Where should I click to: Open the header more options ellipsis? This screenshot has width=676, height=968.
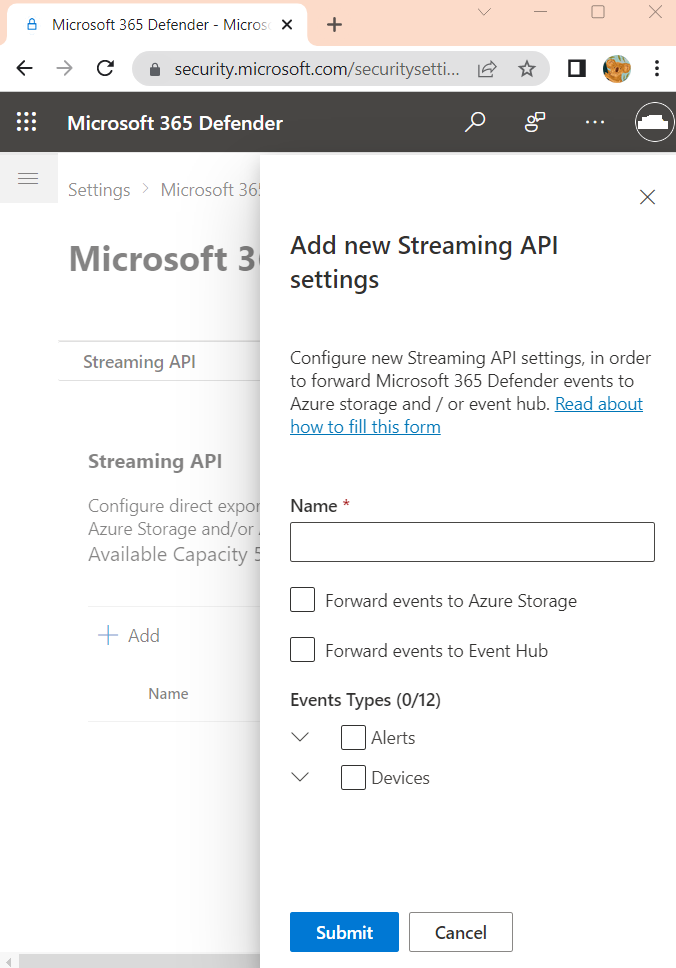595,122
